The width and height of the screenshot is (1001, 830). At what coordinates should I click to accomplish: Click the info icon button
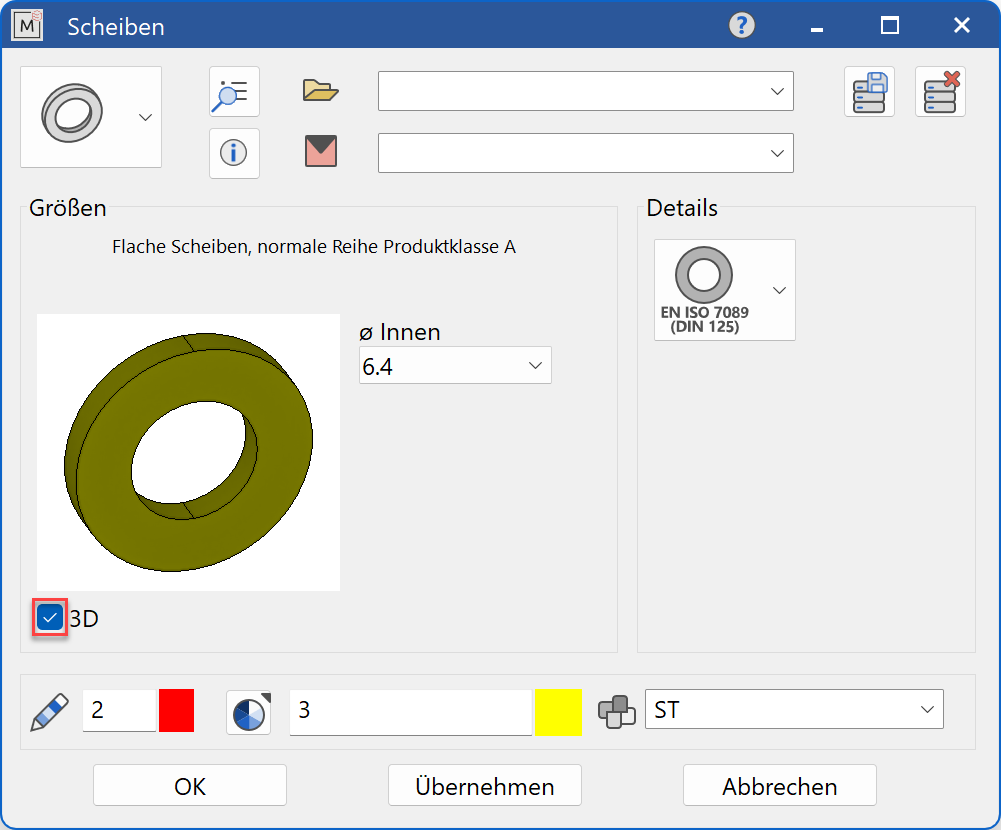coord(234,153)
